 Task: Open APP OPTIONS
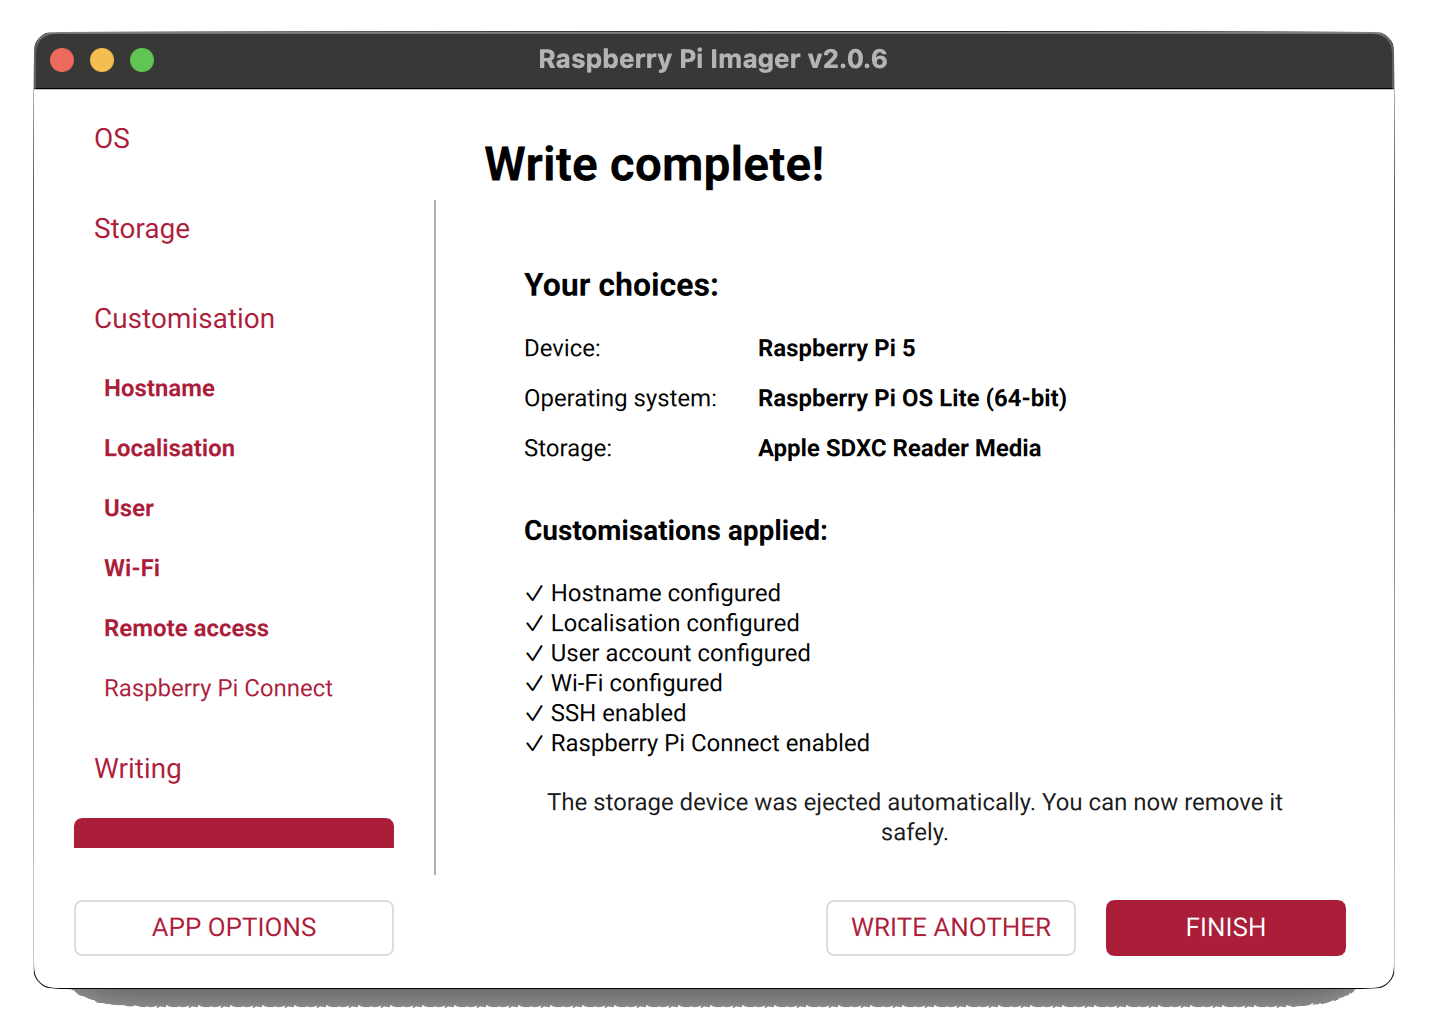[x=233, y=927]
